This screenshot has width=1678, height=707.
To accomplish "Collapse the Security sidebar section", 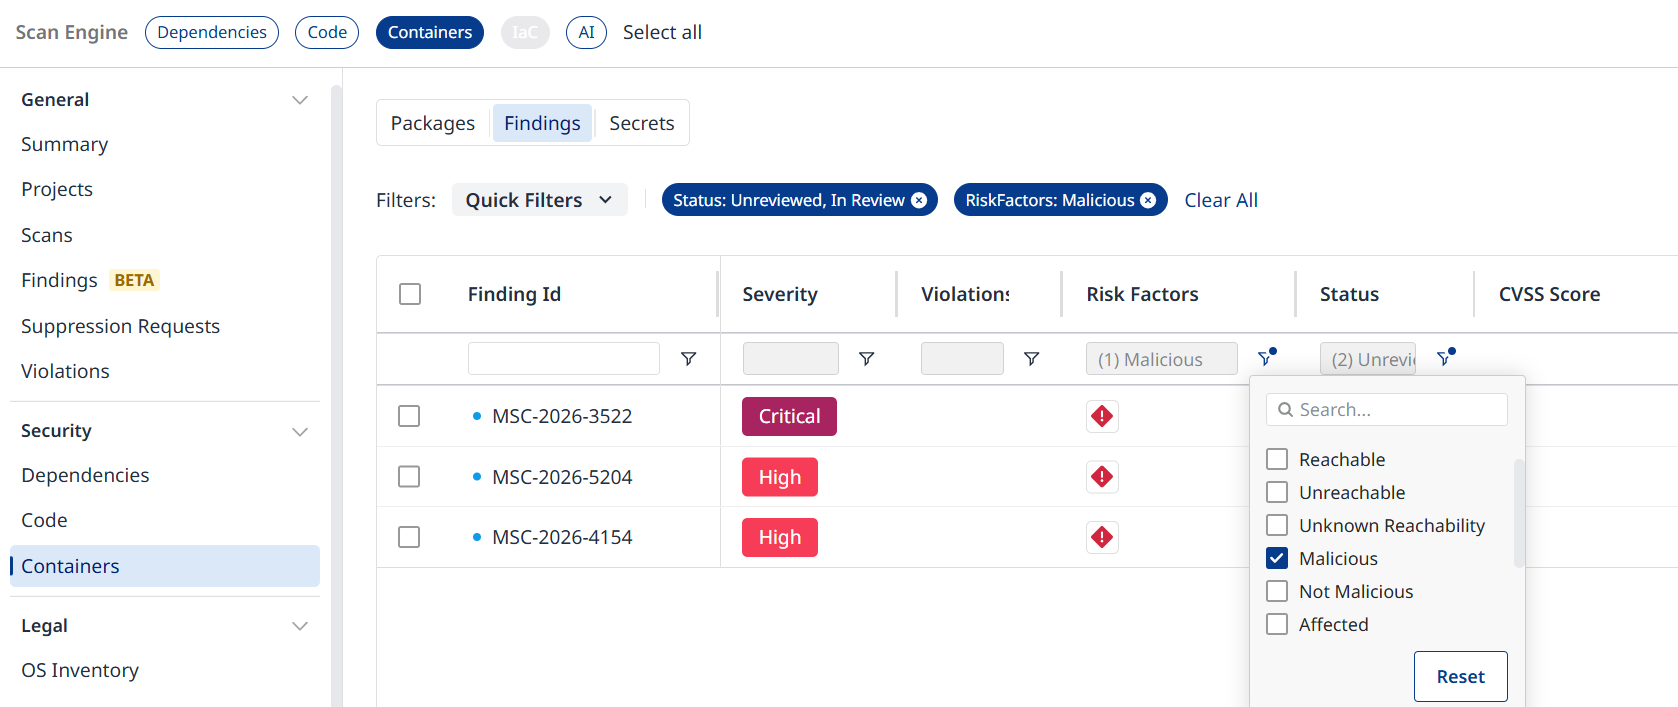I will [x=299, y=432].
